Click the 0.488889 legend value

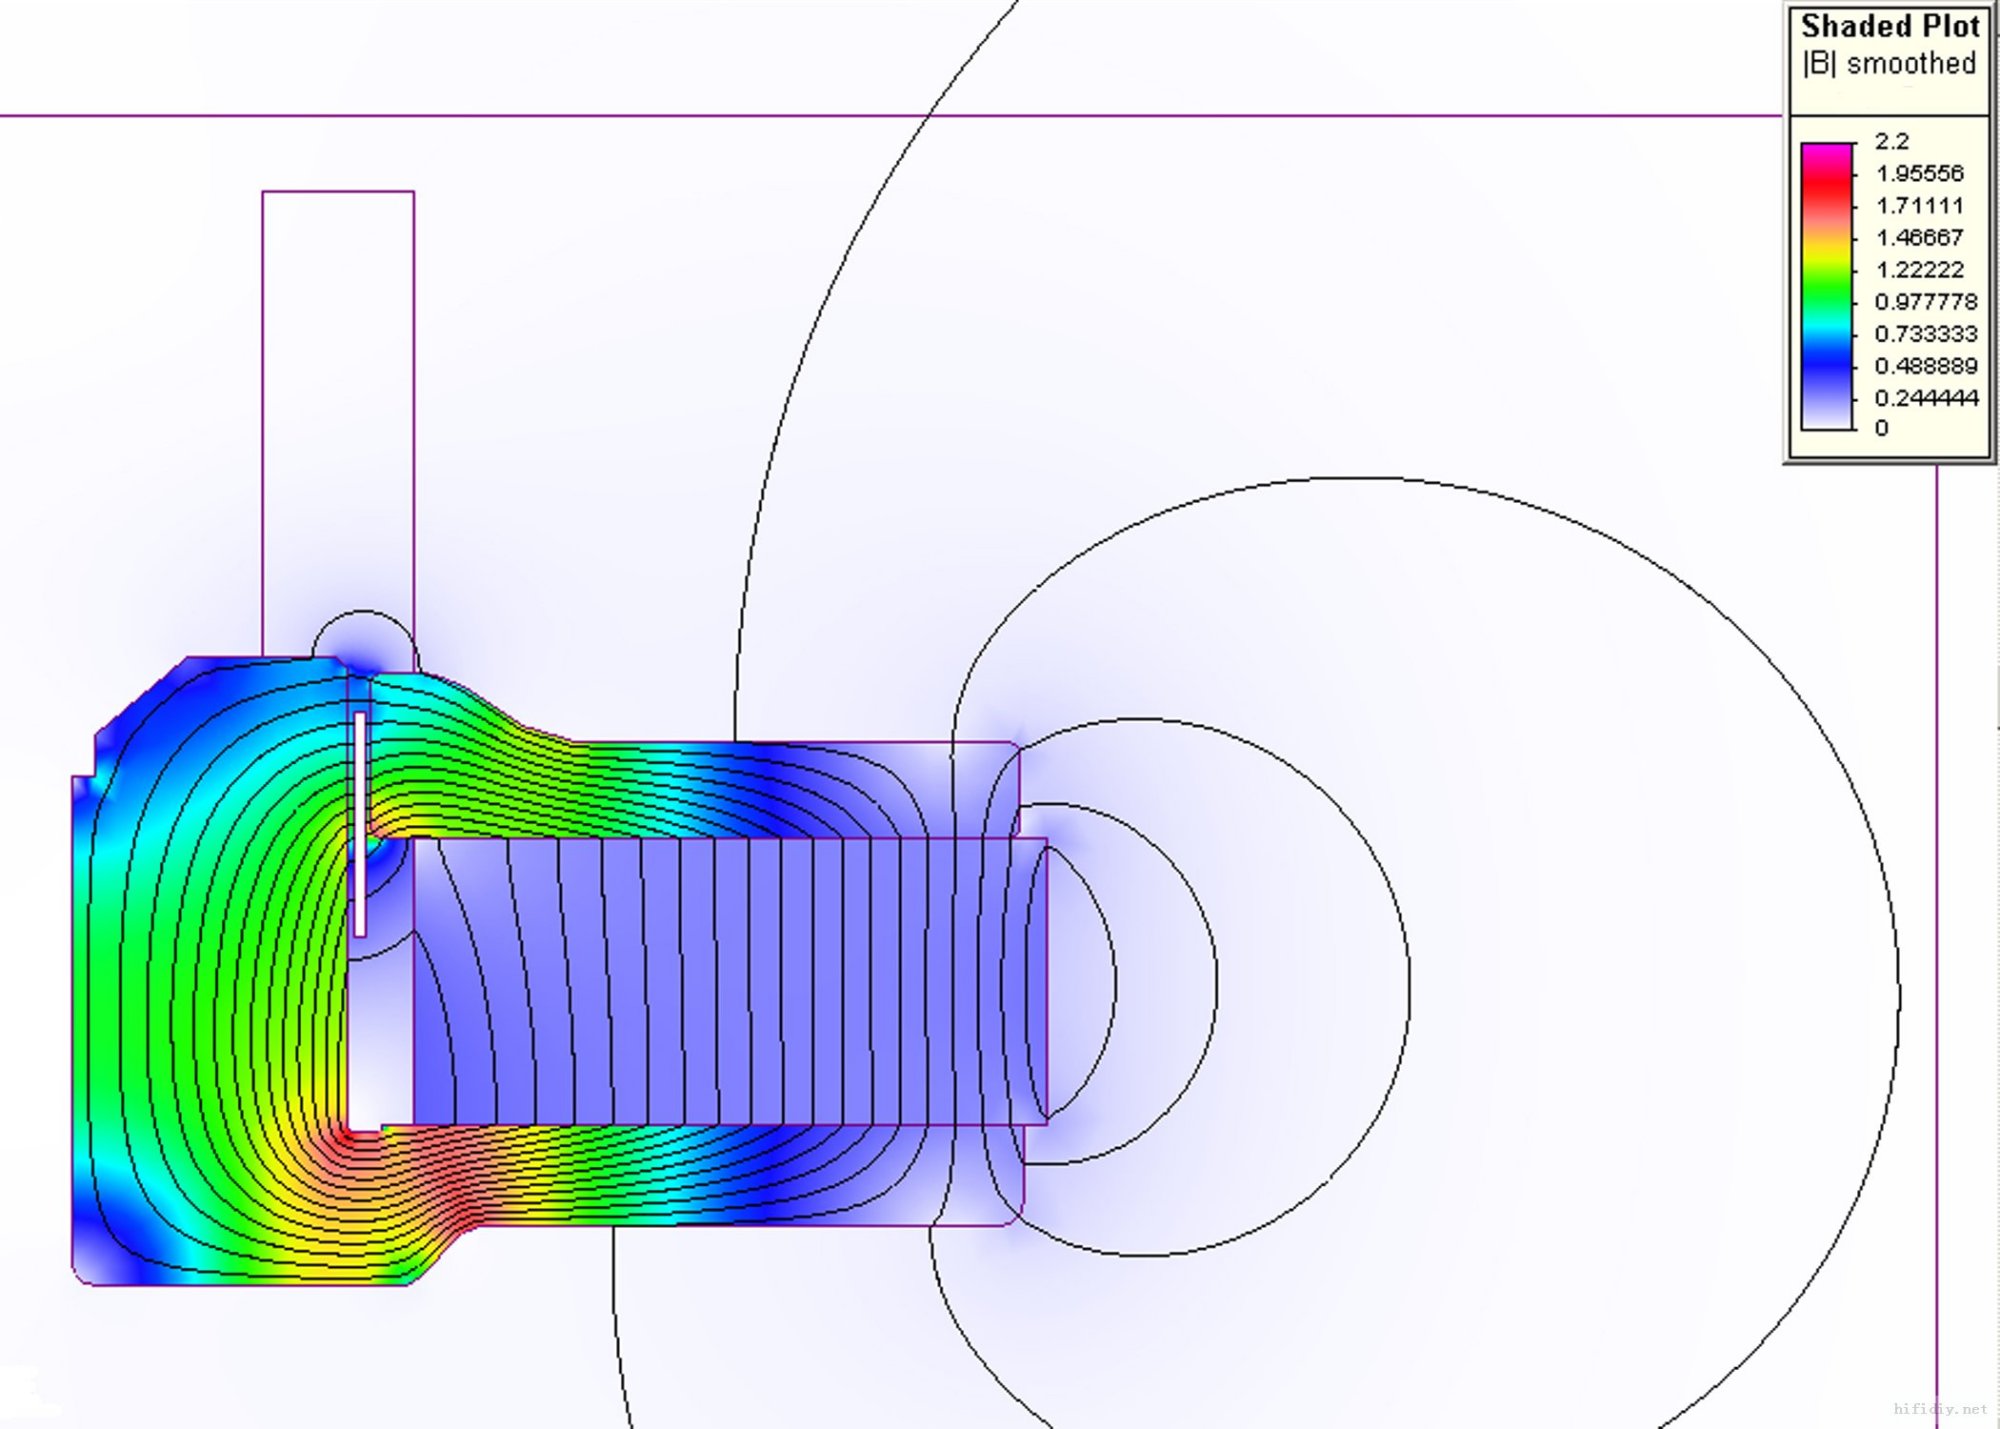click(1927, 366)
